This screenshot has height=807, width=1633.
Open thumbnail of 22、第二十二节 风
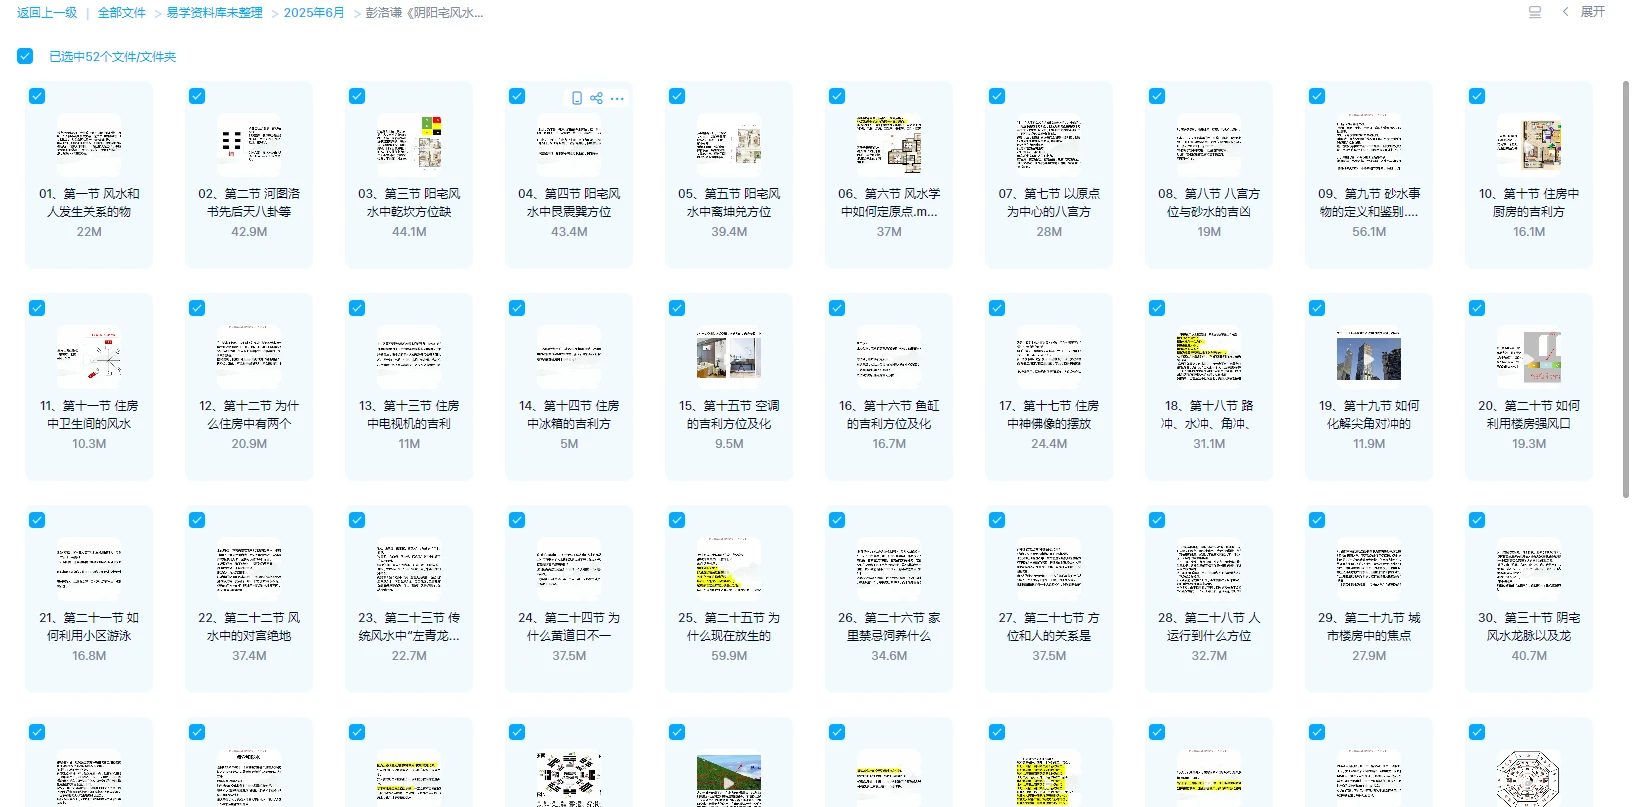coord(249,569)
